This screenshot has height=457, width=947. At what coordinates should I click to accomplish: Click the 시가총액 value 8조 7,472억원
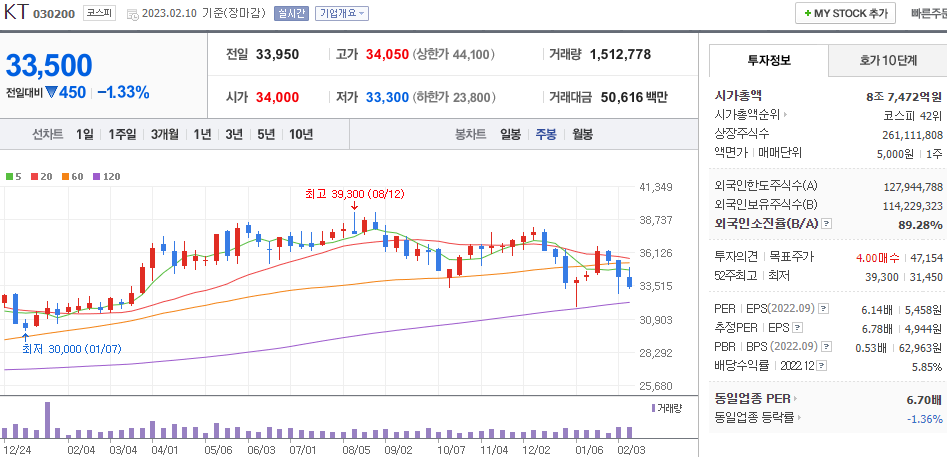pyautogui.click(x=904, y=96)
